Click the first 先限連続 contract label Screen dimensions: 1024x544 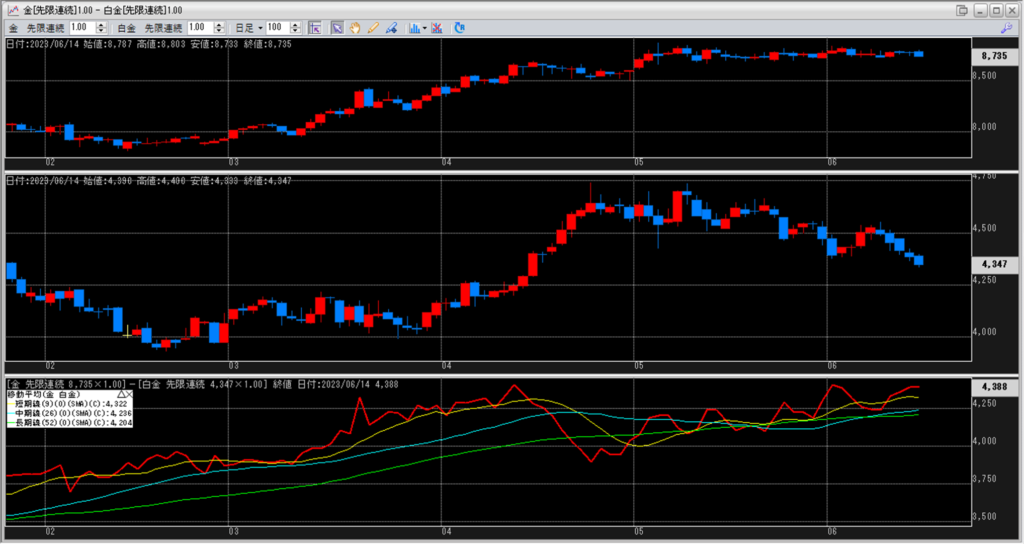pyautogui.click(x=46, y=27)
